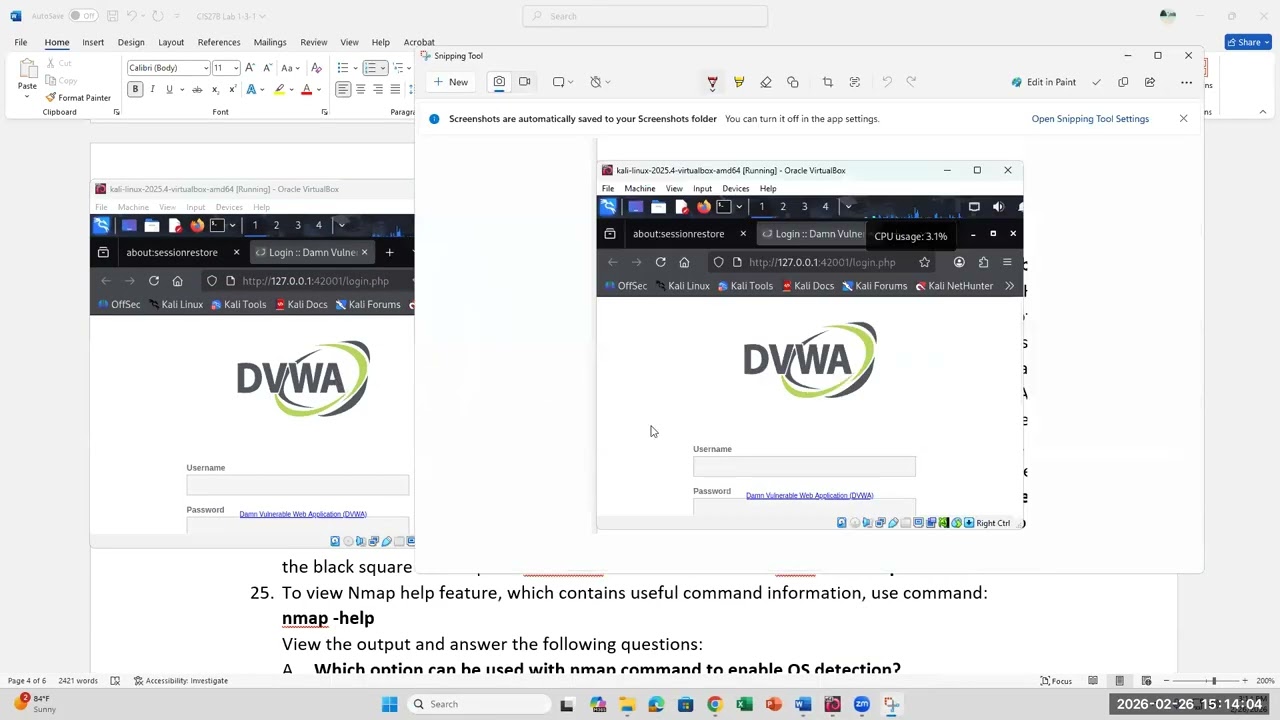
Task: Open text actions in Snipping Tool
Action: [854, 82]
